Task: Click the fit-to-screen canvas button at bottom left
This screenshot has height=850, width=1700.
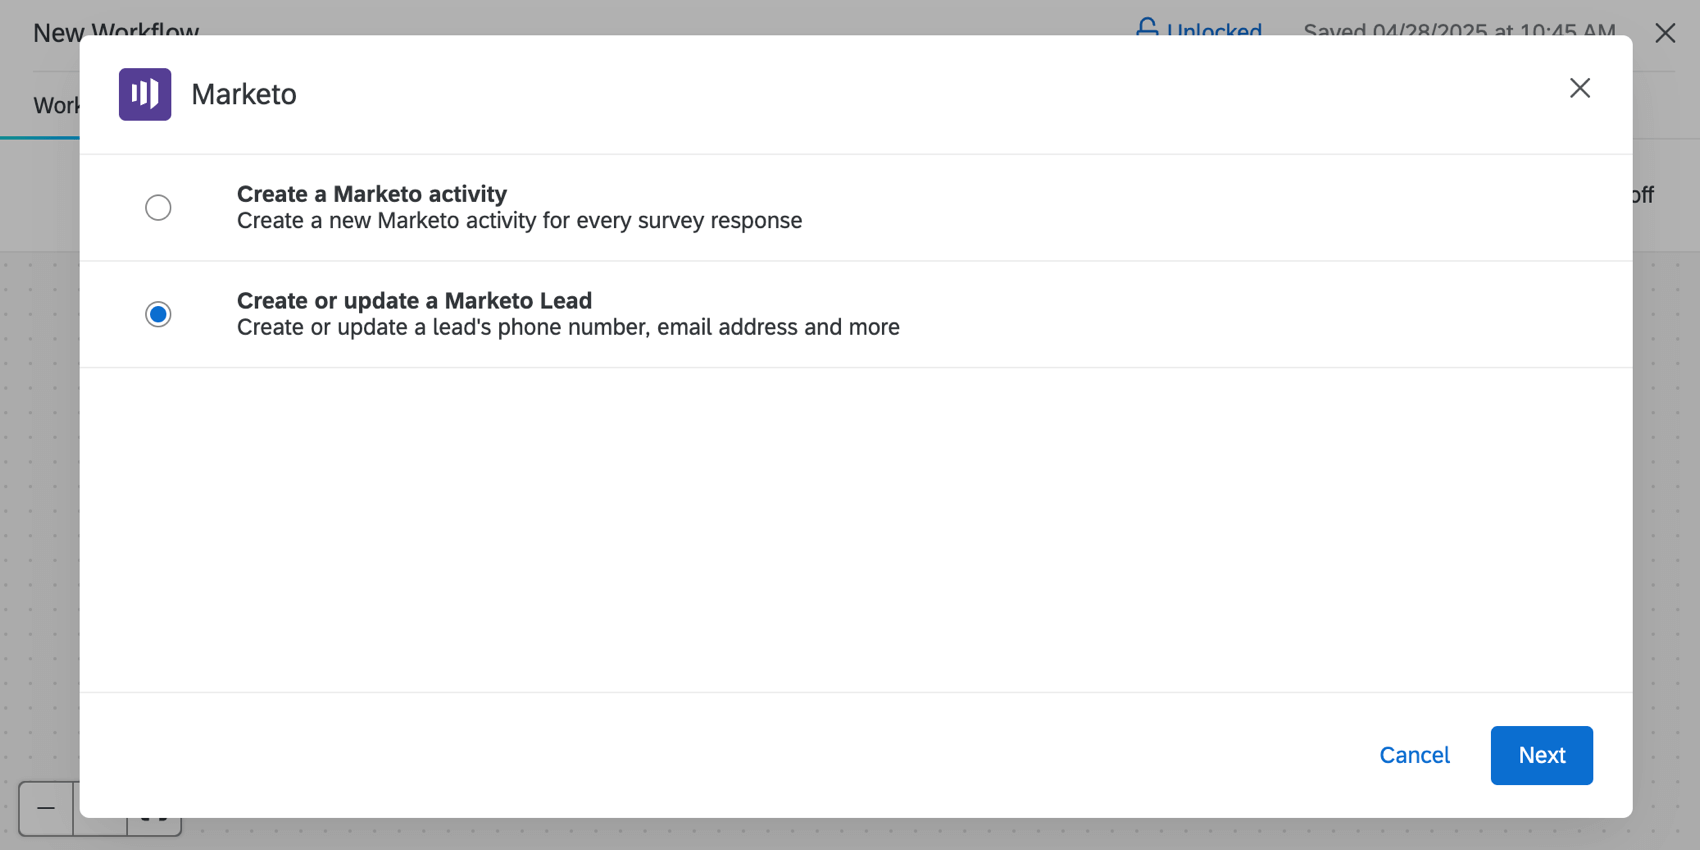Action: 154,826
